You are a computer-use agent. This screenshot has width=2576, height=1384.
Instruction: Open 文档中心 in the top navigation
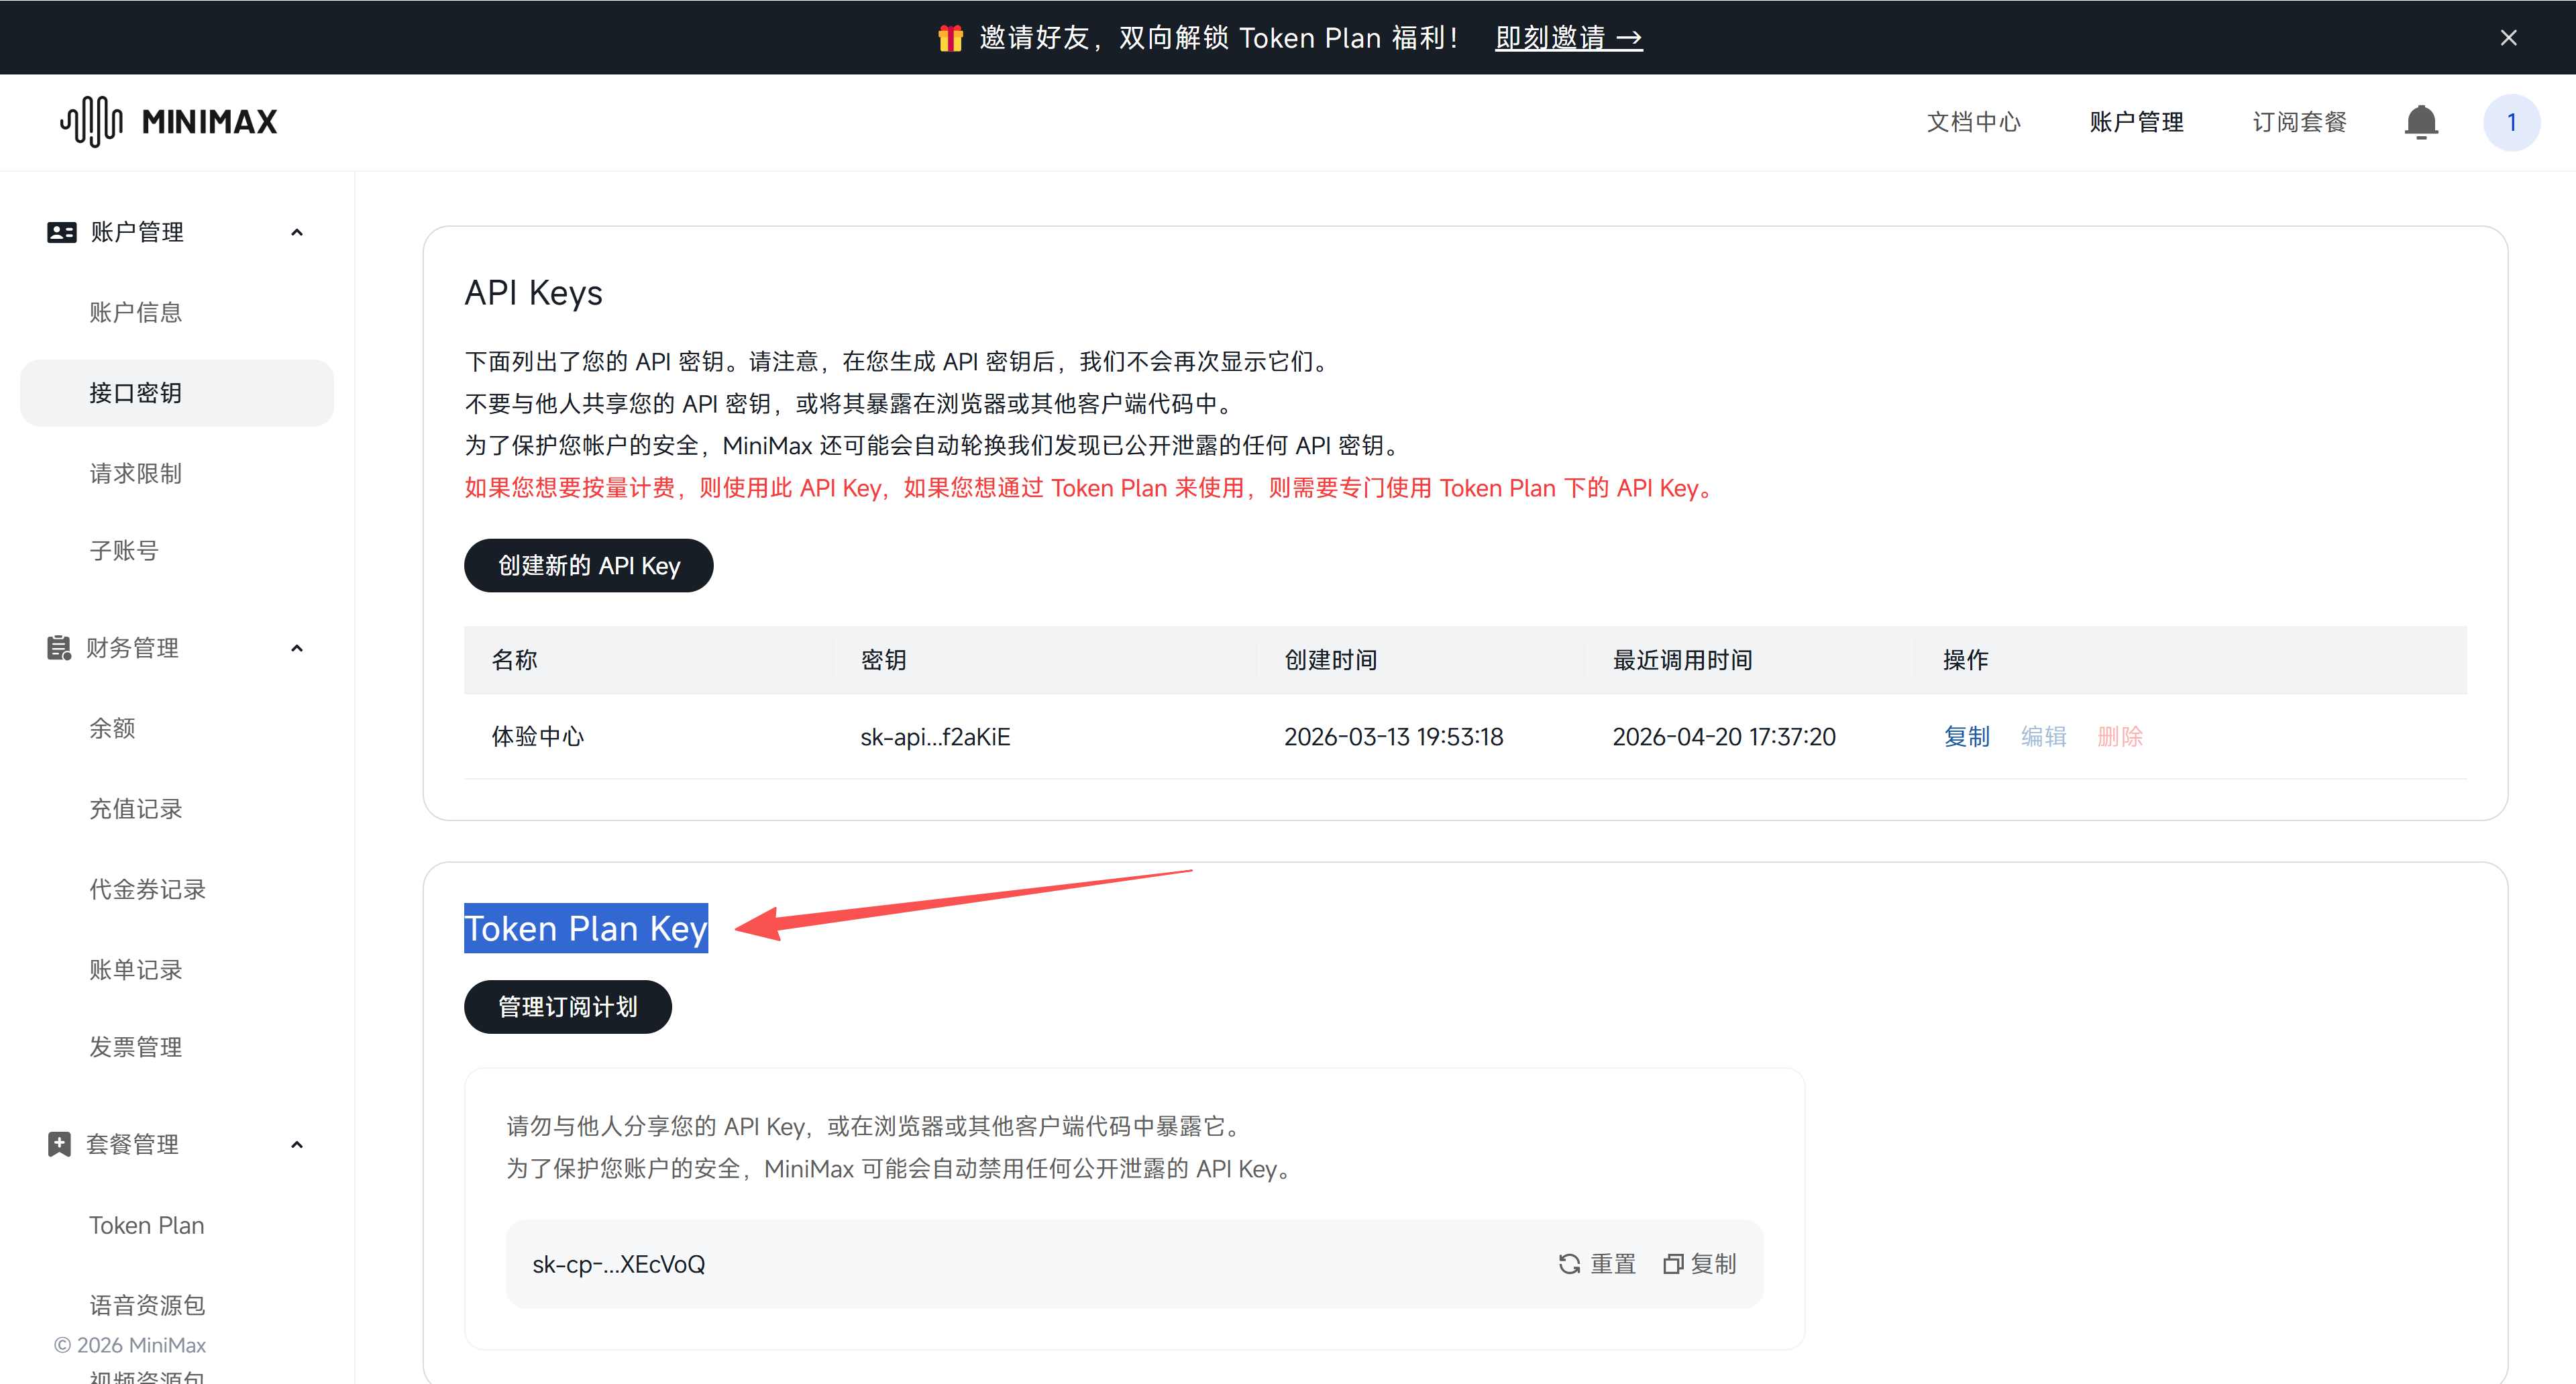[x=1973, y=122]
